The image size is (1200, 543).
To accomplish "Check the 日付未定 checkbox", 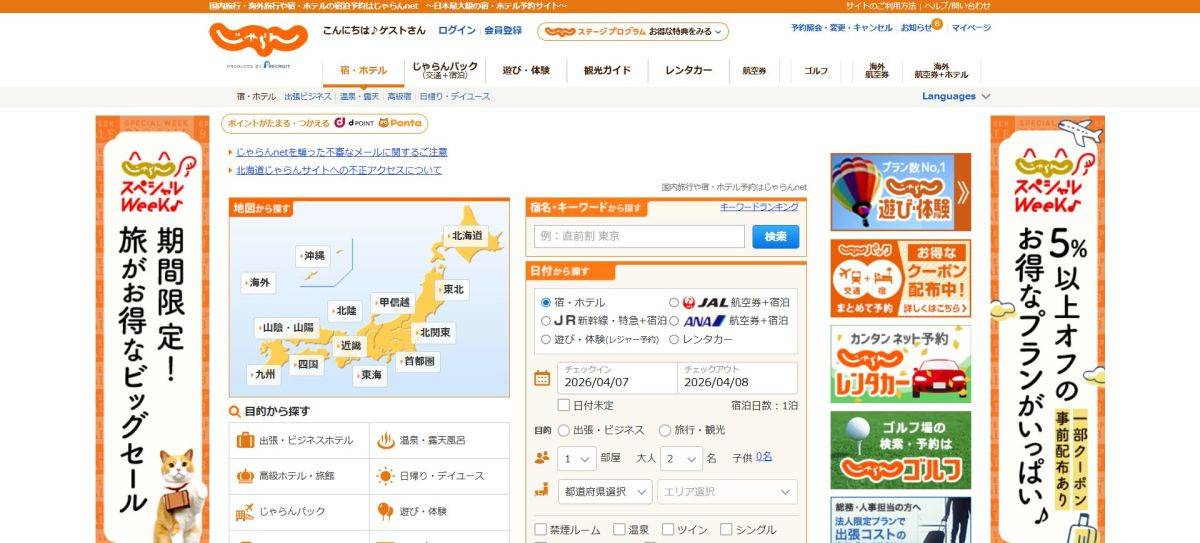I will pos(564,405).
